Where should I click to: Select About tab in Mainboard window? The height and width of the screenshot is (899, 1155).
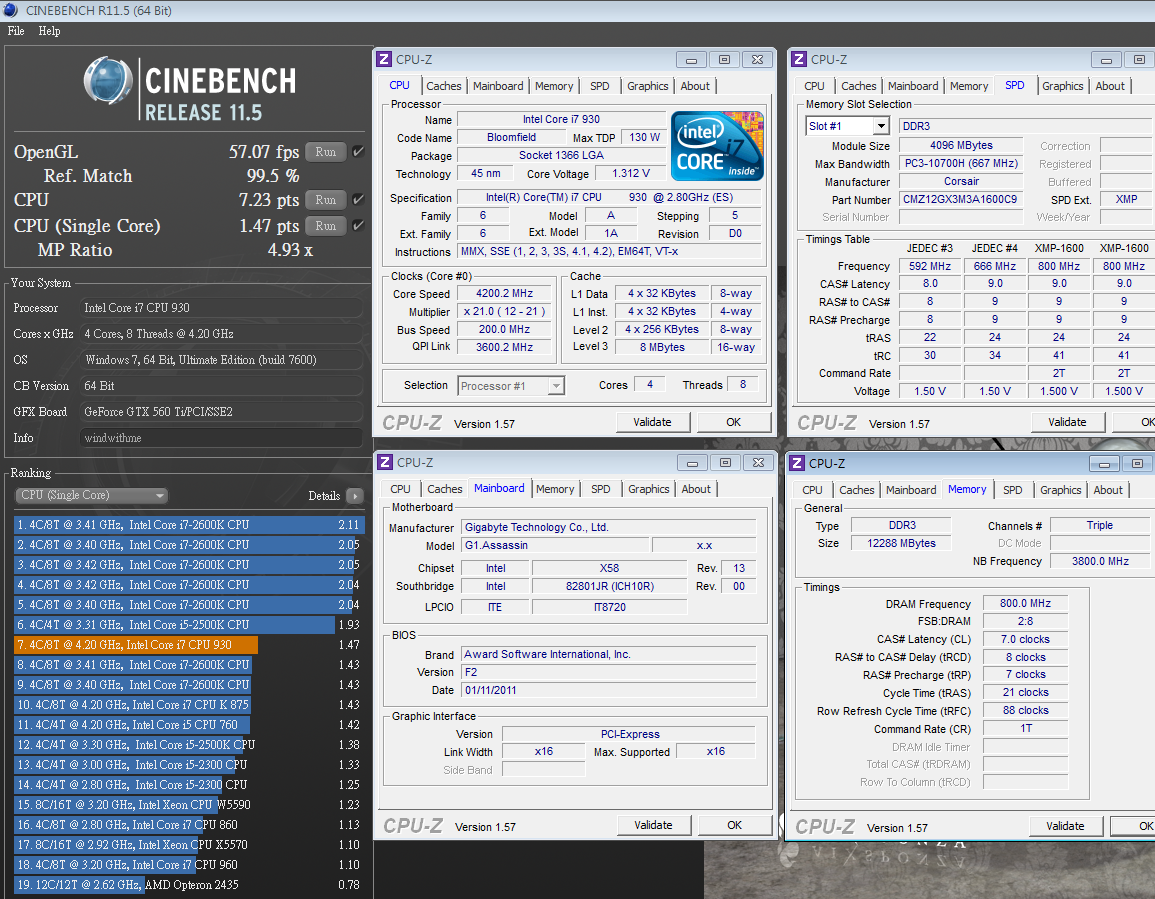(696, 489)
